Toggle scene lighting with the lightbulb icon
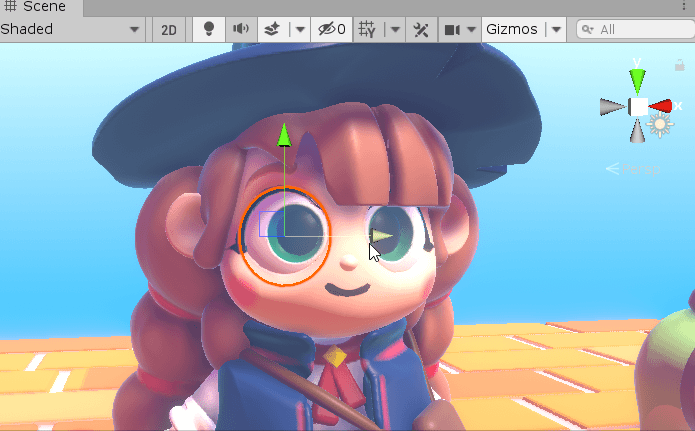Viewport: 695px width, 431px height. click(x=209, y=29)
